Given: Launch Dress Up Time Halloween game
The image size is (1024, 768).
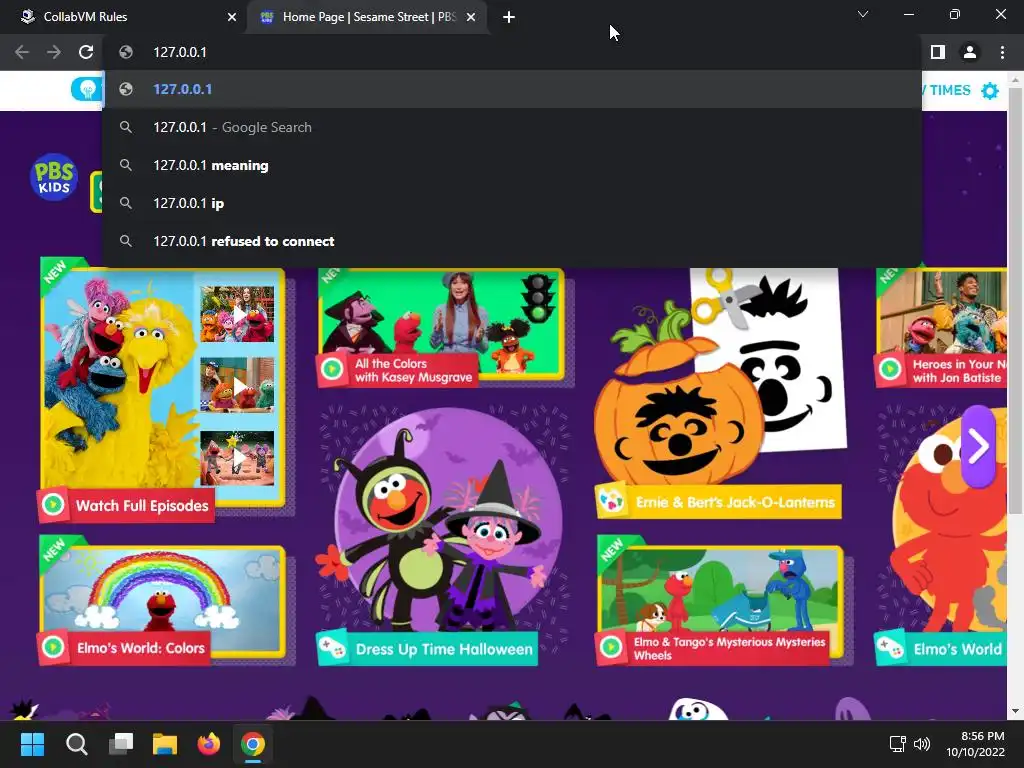Looking at the screenshot, I should click(x=441, y=536).
